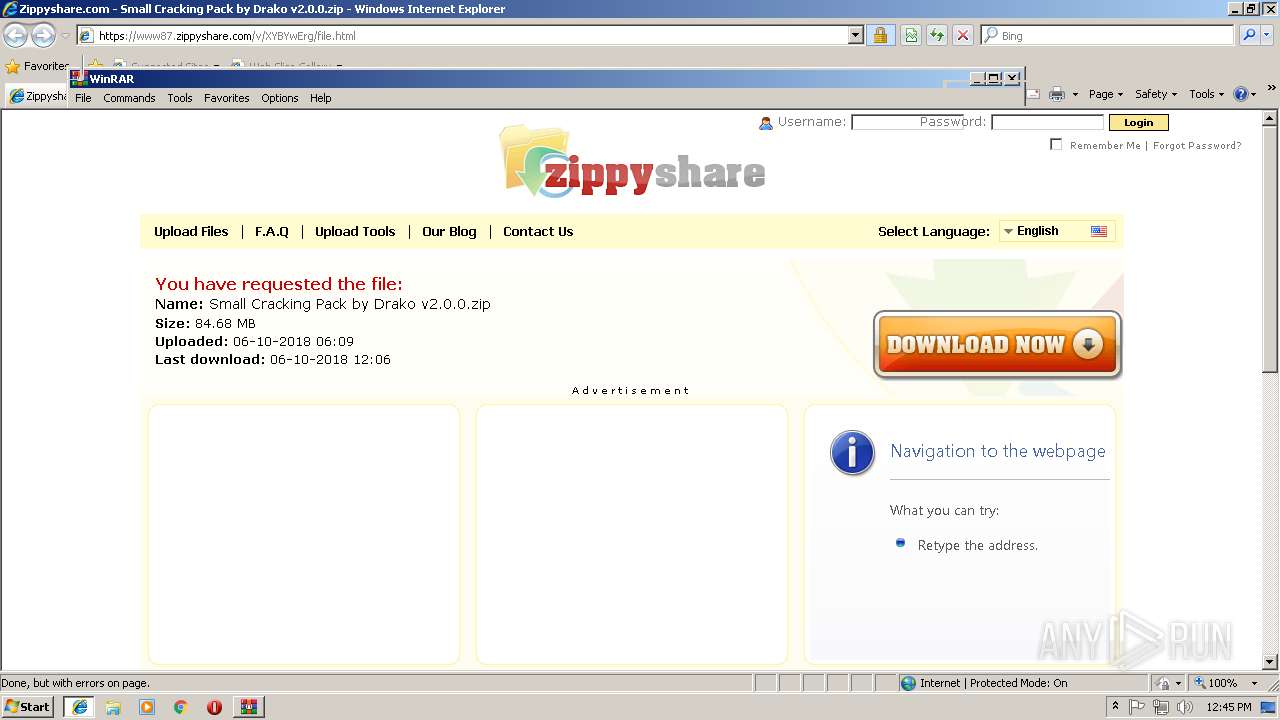
Task: Click the Print icon in IE command bar
Action: click(x=1056, y=94)
